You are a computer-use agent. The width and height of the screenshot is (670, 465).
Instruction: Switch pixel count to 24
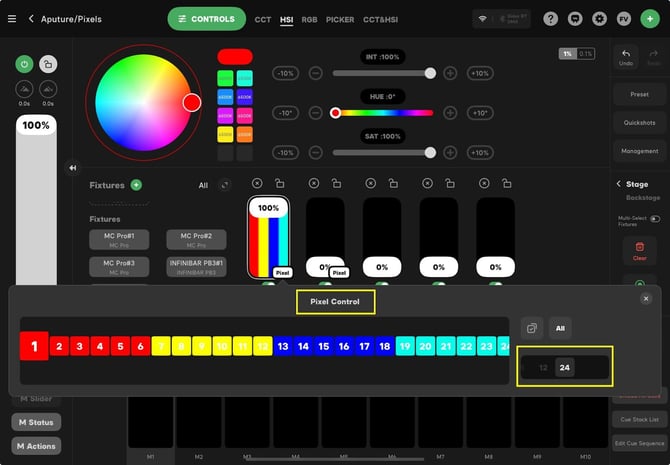(564, 368)
